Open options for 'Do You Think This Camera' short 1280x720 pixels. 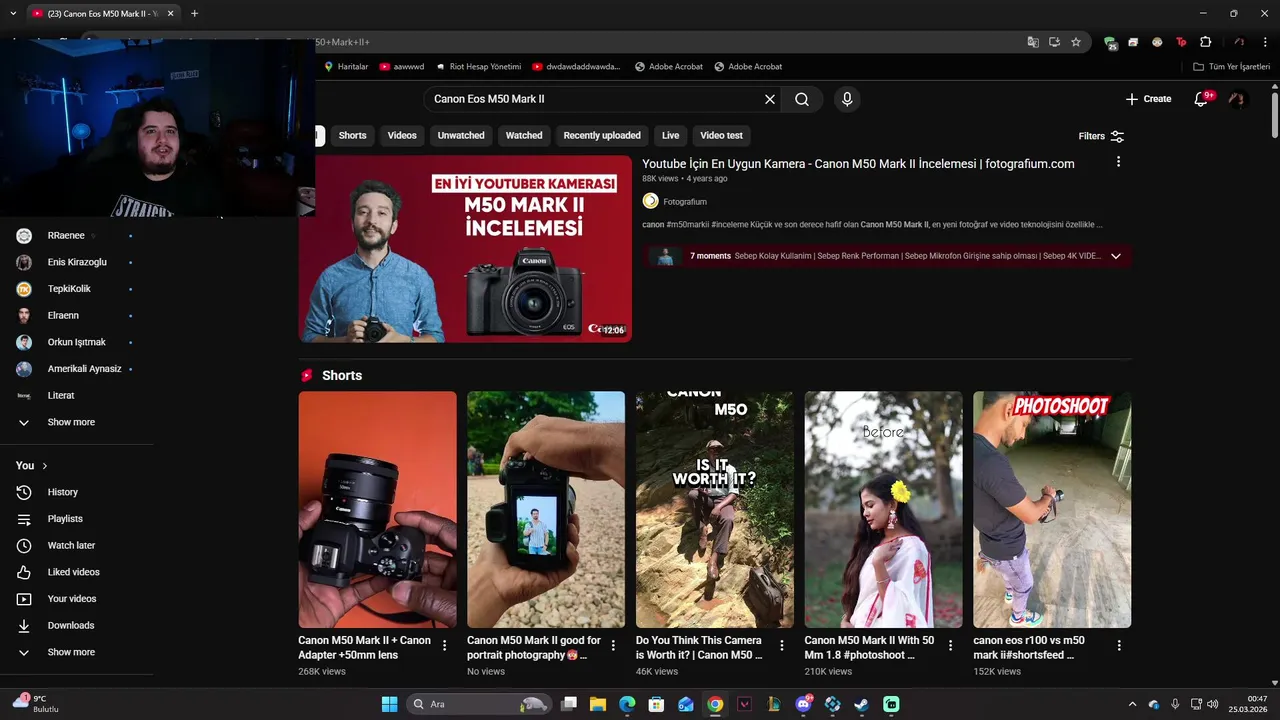coord(782,646)
